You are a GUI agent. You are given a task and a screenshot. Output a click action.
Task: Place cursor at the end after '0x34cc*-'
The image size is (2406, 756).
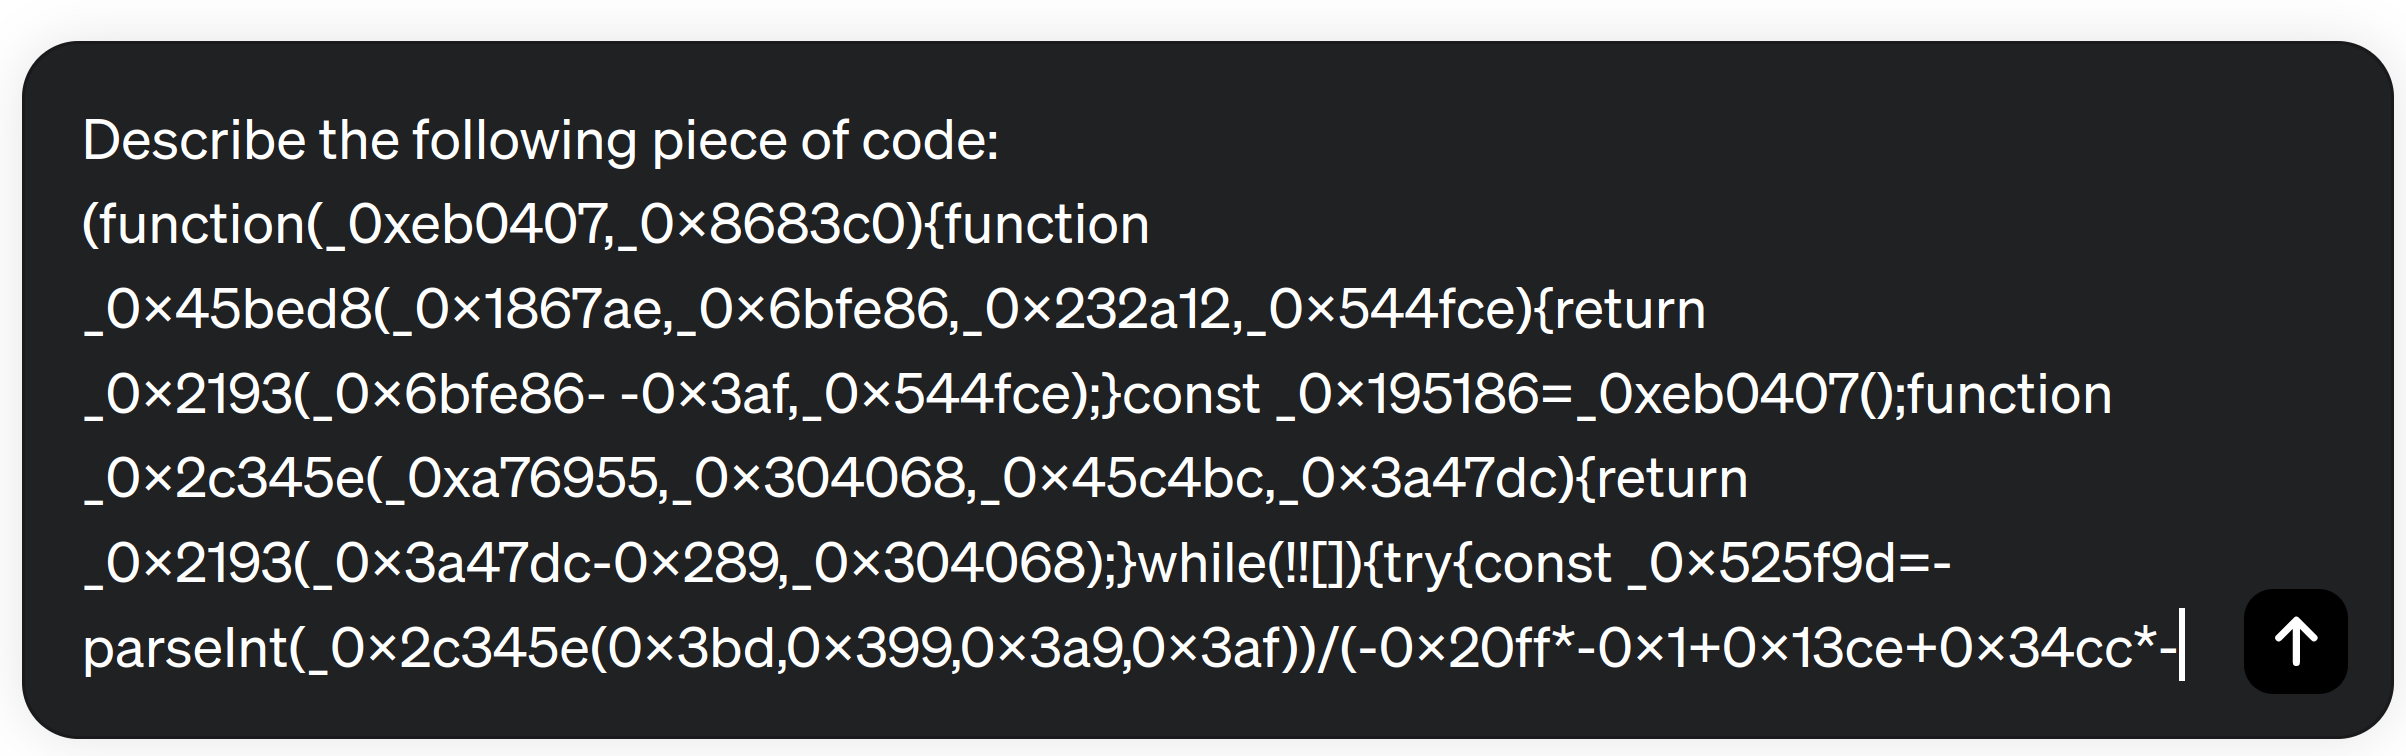coord(2180,649)
